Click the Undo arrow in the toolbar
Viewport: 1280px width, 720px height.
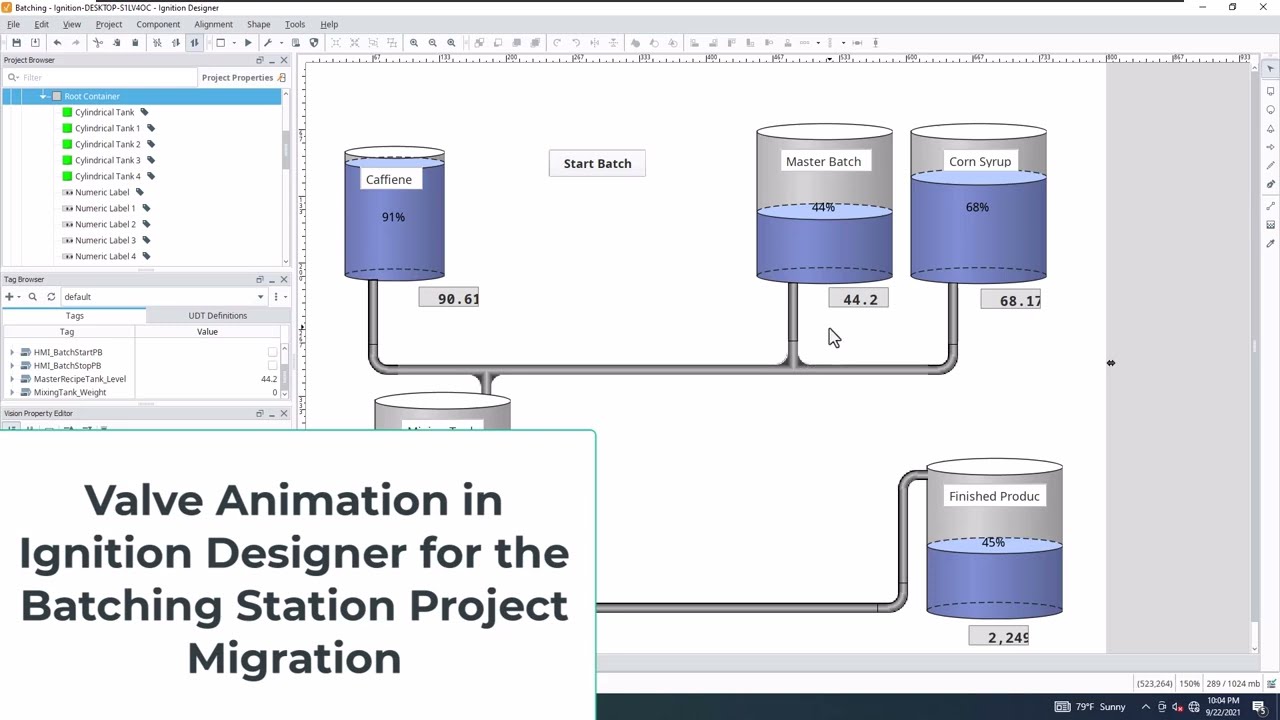point(57,43)
